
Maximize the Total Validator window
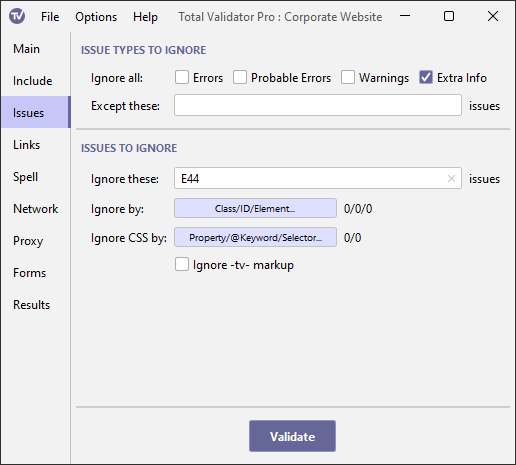449,16
